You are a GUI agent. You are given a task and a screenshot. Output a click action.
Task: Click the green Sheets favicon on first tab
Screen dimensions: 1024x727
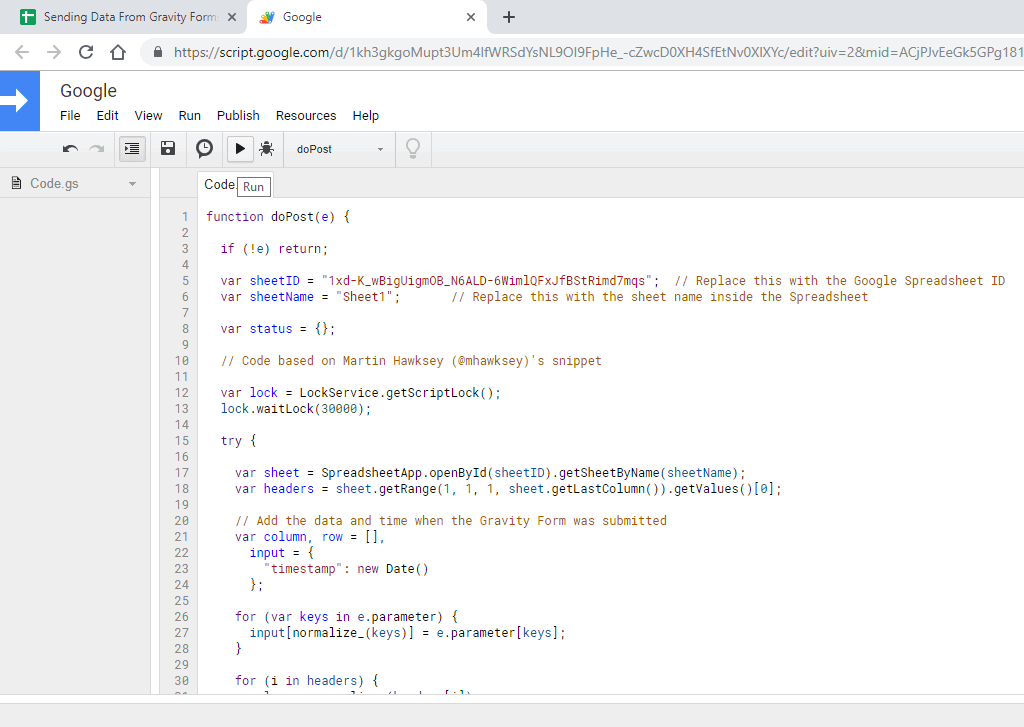point(27,17)
